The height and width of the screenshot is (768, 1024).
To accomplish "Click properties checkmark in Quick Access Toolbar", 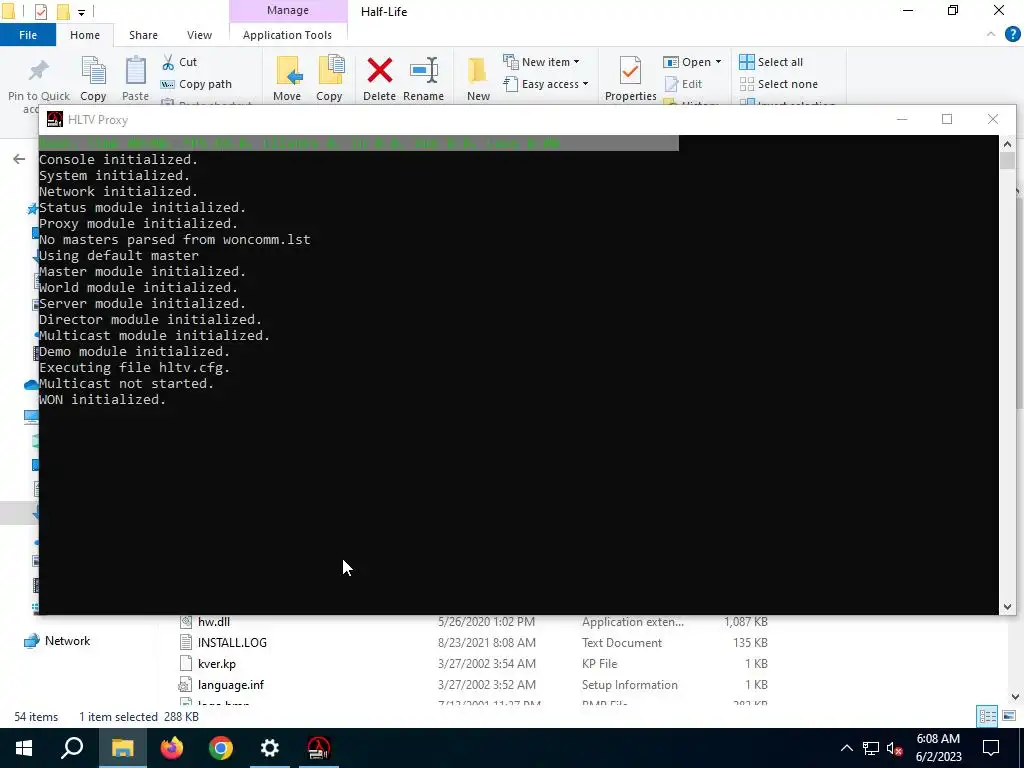I will click(40, 12).
